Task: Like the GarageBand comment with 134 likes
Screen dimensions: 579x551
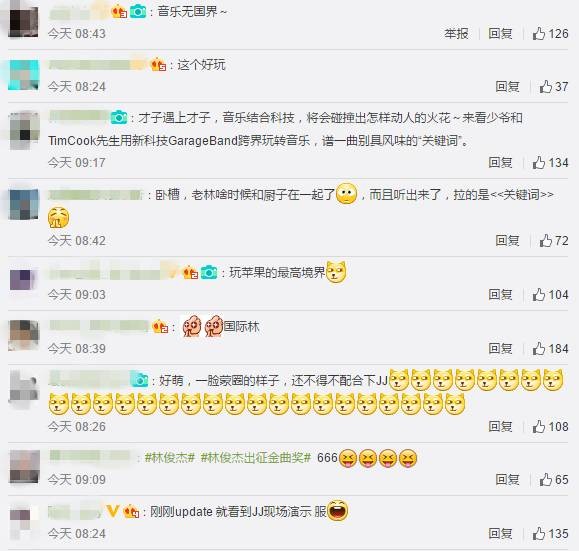Action: (539, 162)
